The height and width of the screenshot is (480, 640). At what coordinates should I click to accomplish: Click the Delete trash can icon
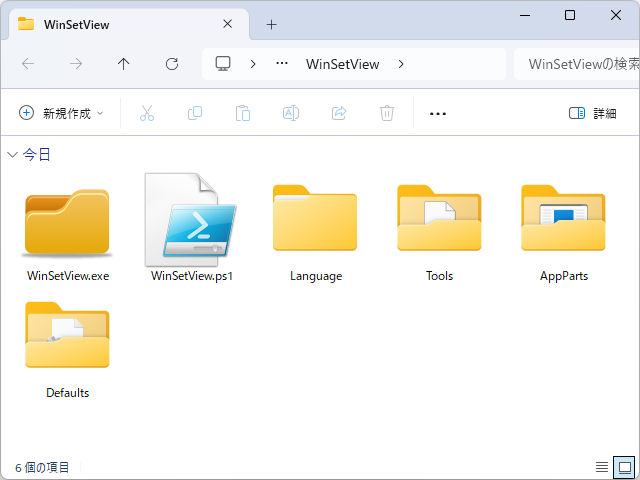coord(387,113)
